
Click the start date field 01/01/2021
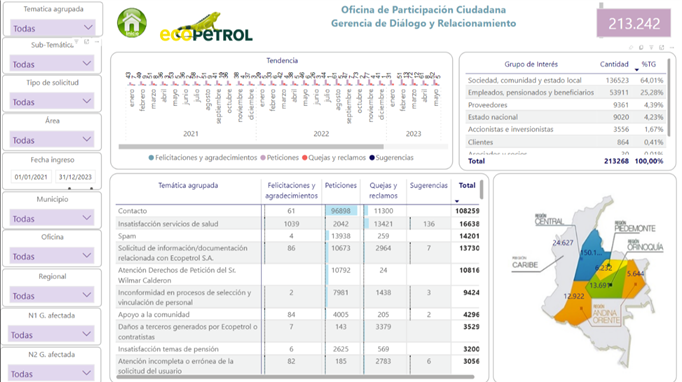click(30, 177)
